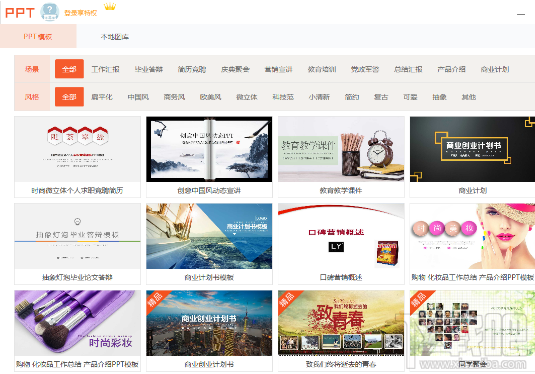Choose the 复古 style filter
Image resolution: width=535 pixels, height=374 pixels.
coord(381,97)
